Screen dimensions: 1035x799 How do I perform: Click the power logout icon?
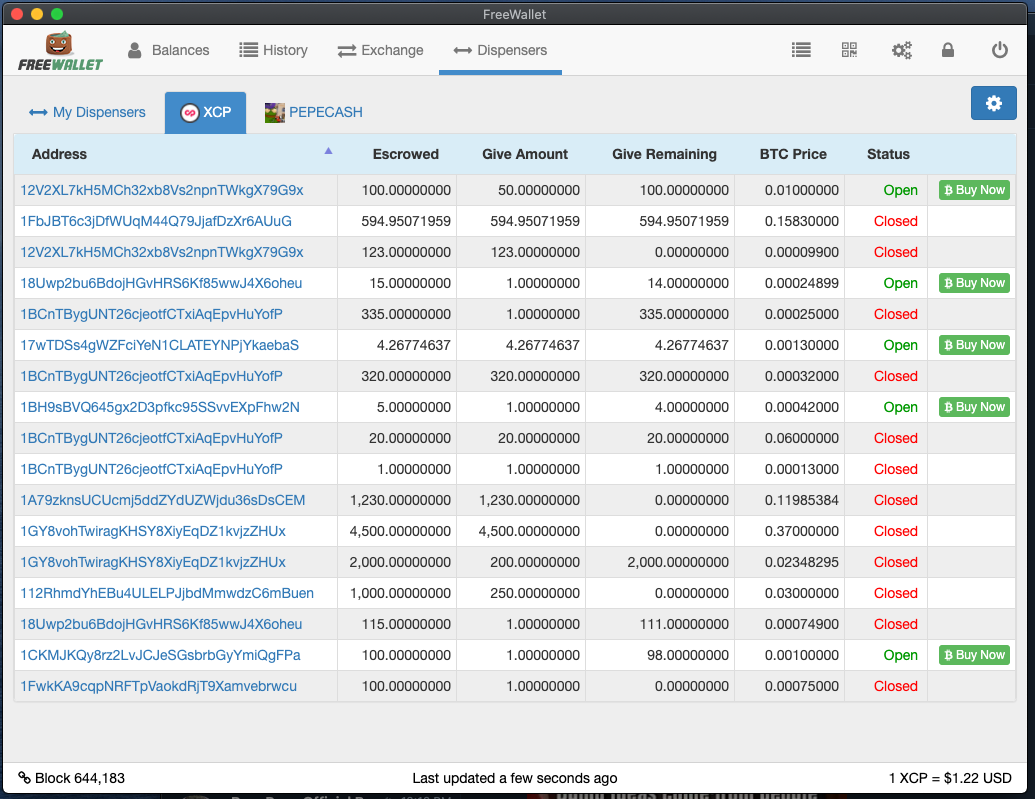(999, 50)
